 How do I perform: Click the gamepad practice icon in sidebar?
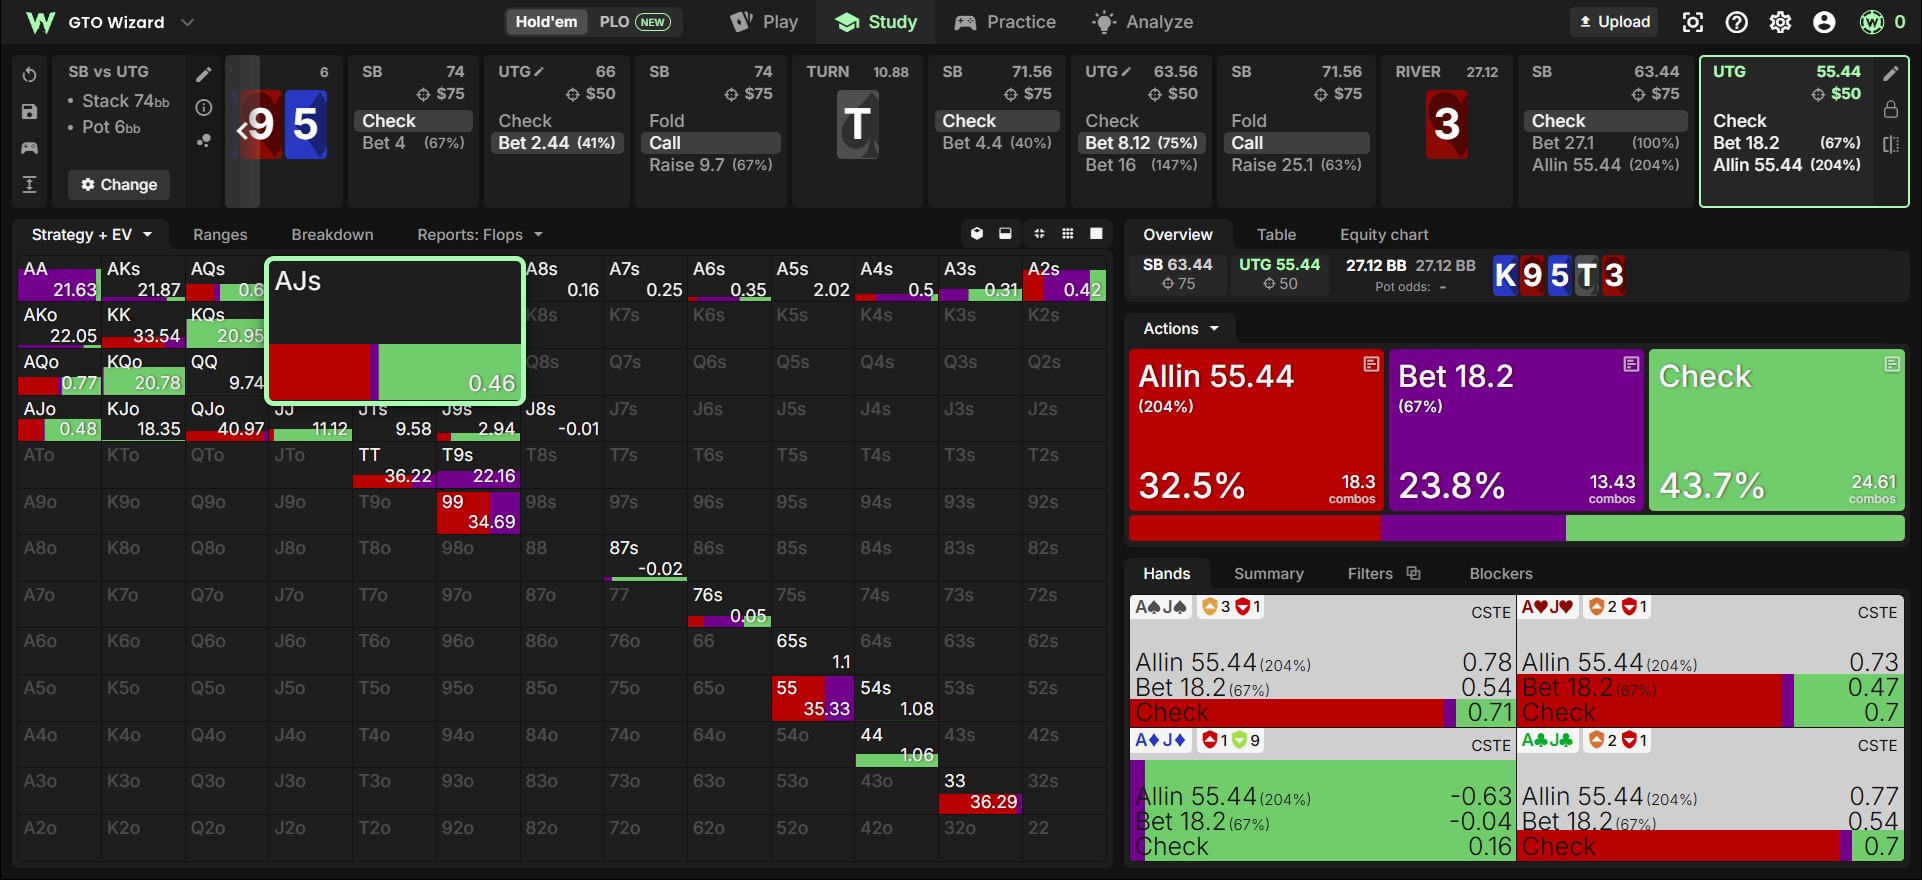pyautogui.click(x=30, y=148)
